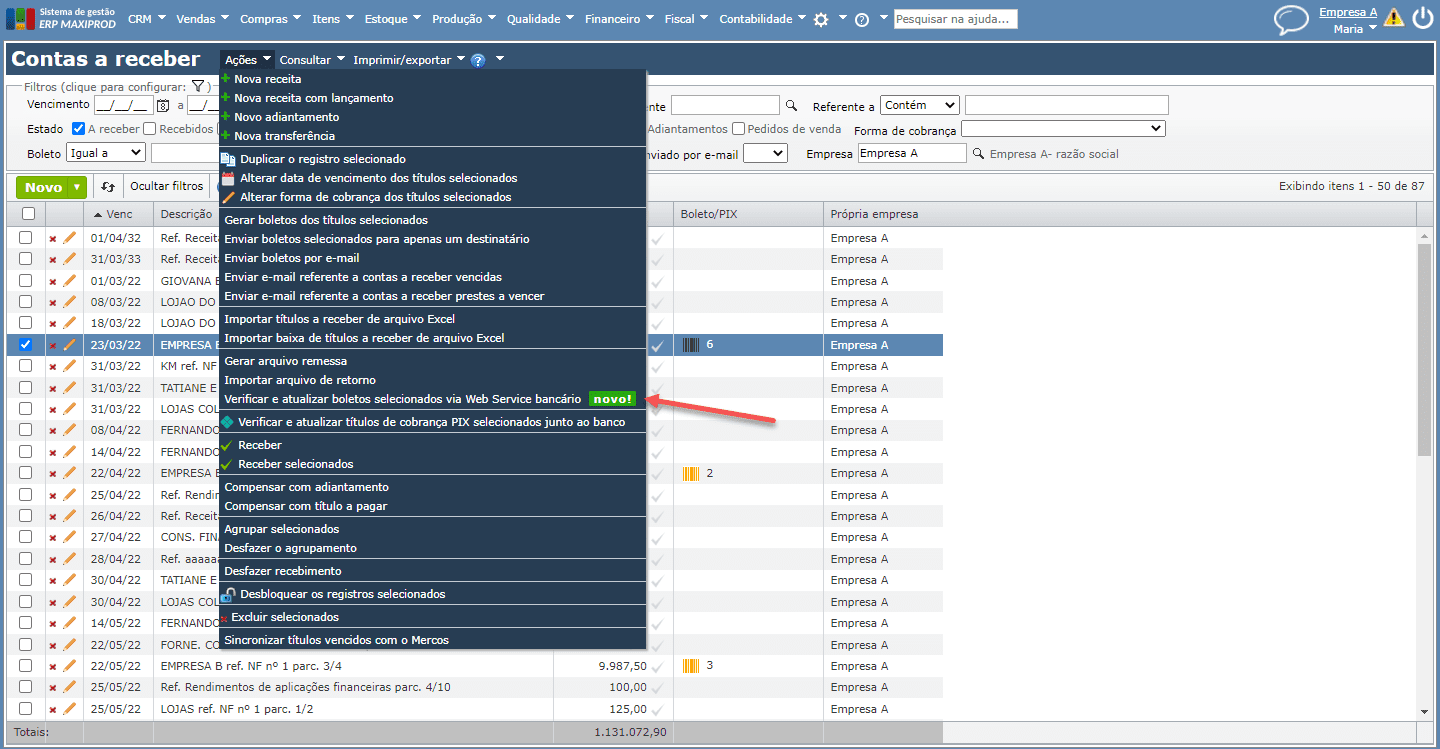Enable the Recebidos state checkbox
The width and height of the screenshot is (1440, 749).
149,129
